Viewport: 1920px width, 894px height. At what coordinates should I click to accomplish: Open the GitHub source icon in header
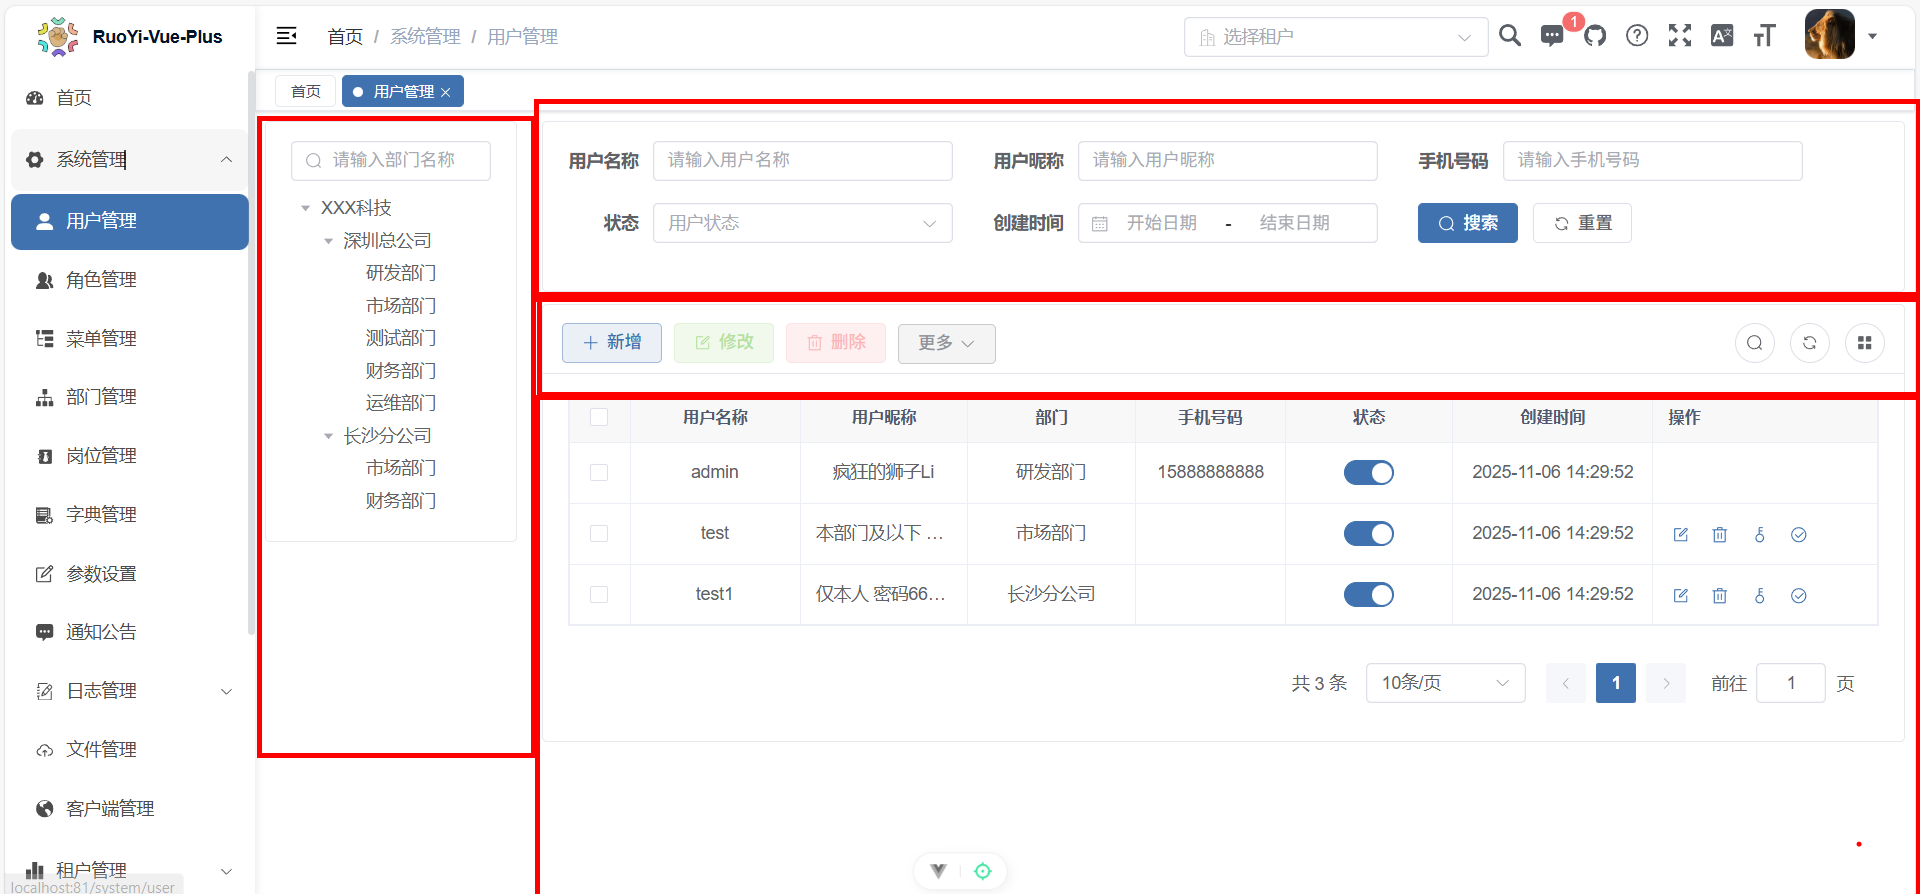pyautogui.click(x=1595, y=37)
